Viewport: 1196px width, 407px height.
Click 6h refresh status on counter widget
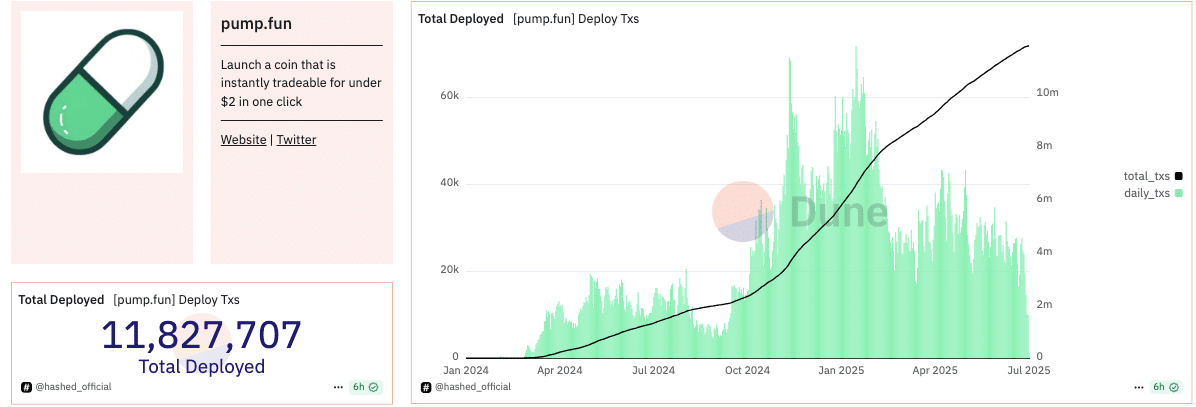(365, 387)
